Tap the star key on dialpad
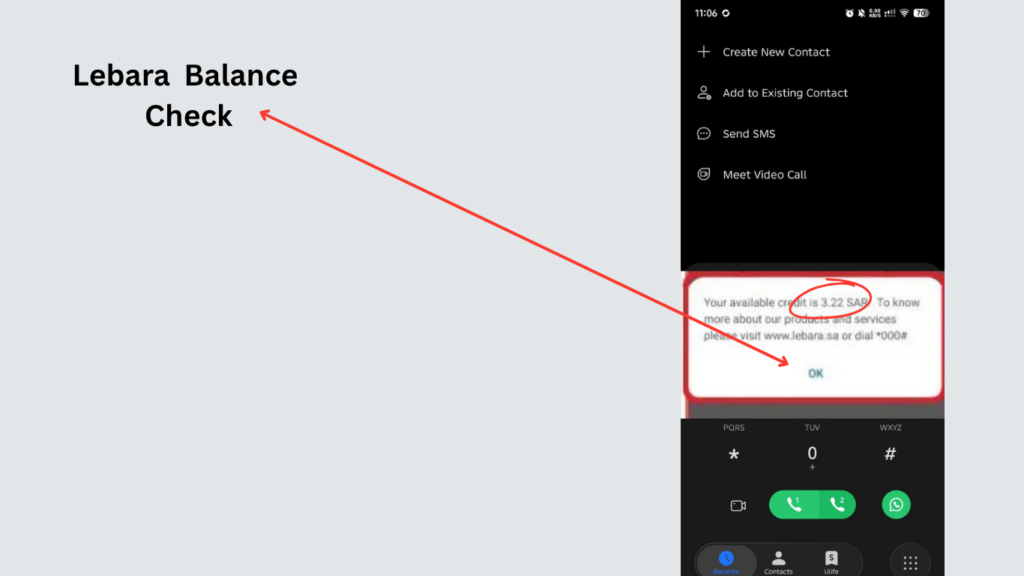Image resolution: width=1024 pixels, height=576 pixels. tap(734, 455)
